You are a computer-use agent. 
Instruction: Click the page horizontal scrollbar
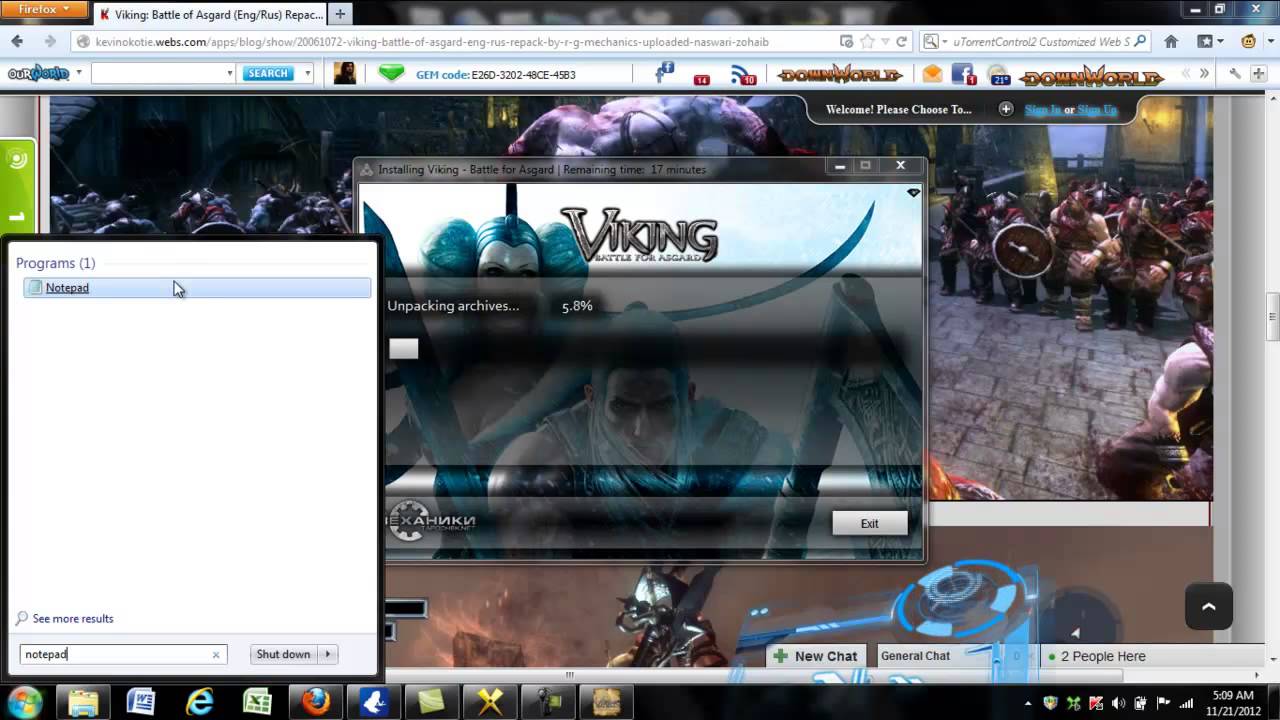[570, 675]
